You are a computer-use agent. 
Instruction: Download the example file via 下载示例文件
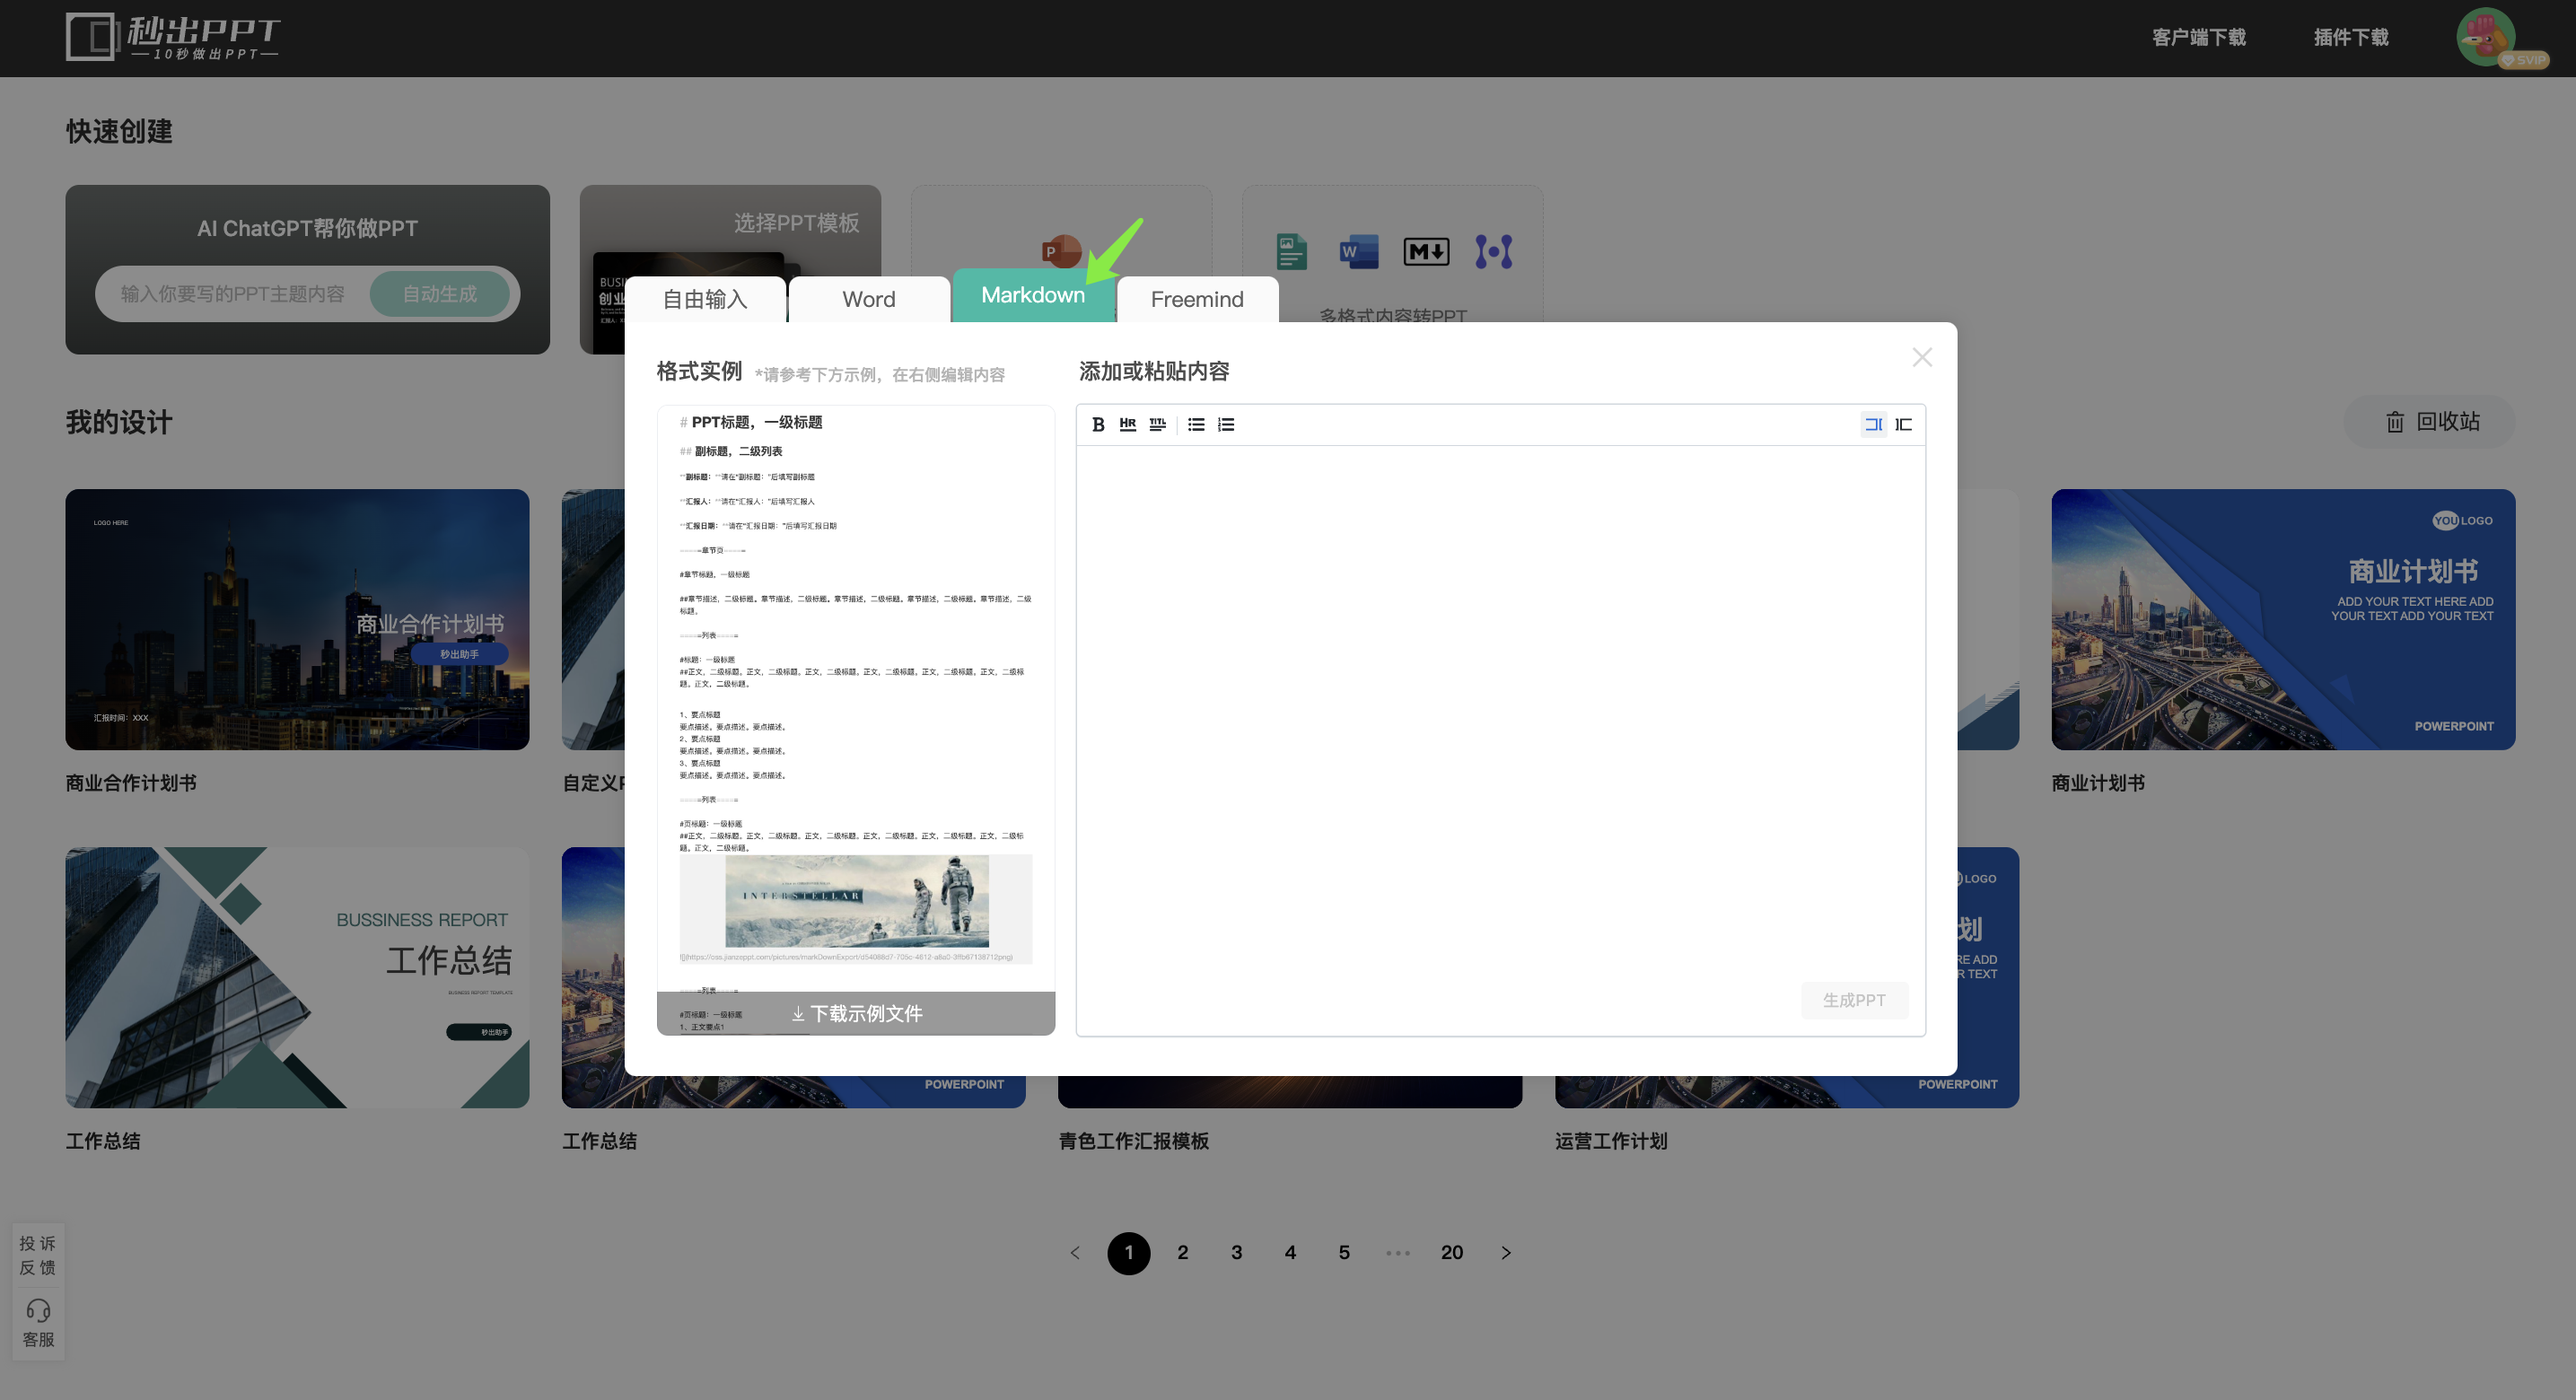[x=856, y=1013]
